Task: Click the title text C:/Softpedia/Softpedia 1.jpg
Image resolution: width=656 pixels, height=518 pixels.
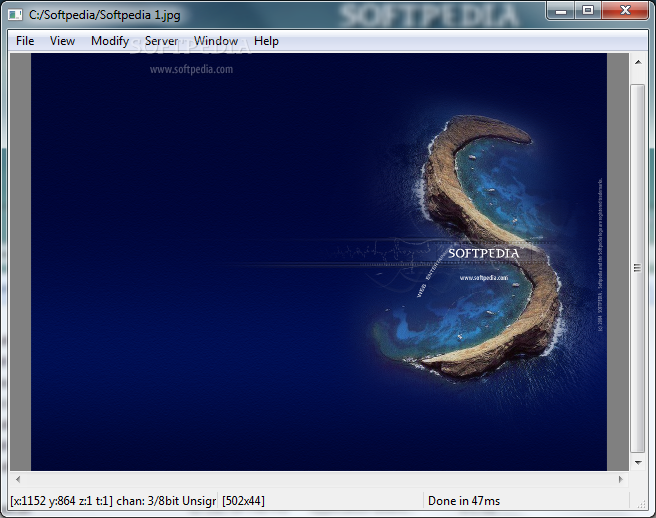Action: click(x=105, y=15)
